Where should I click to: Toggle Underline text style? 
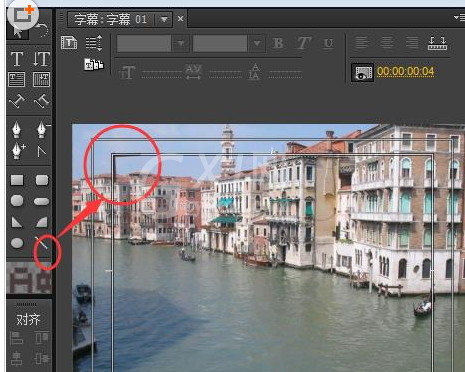click(x=328, y=43)
